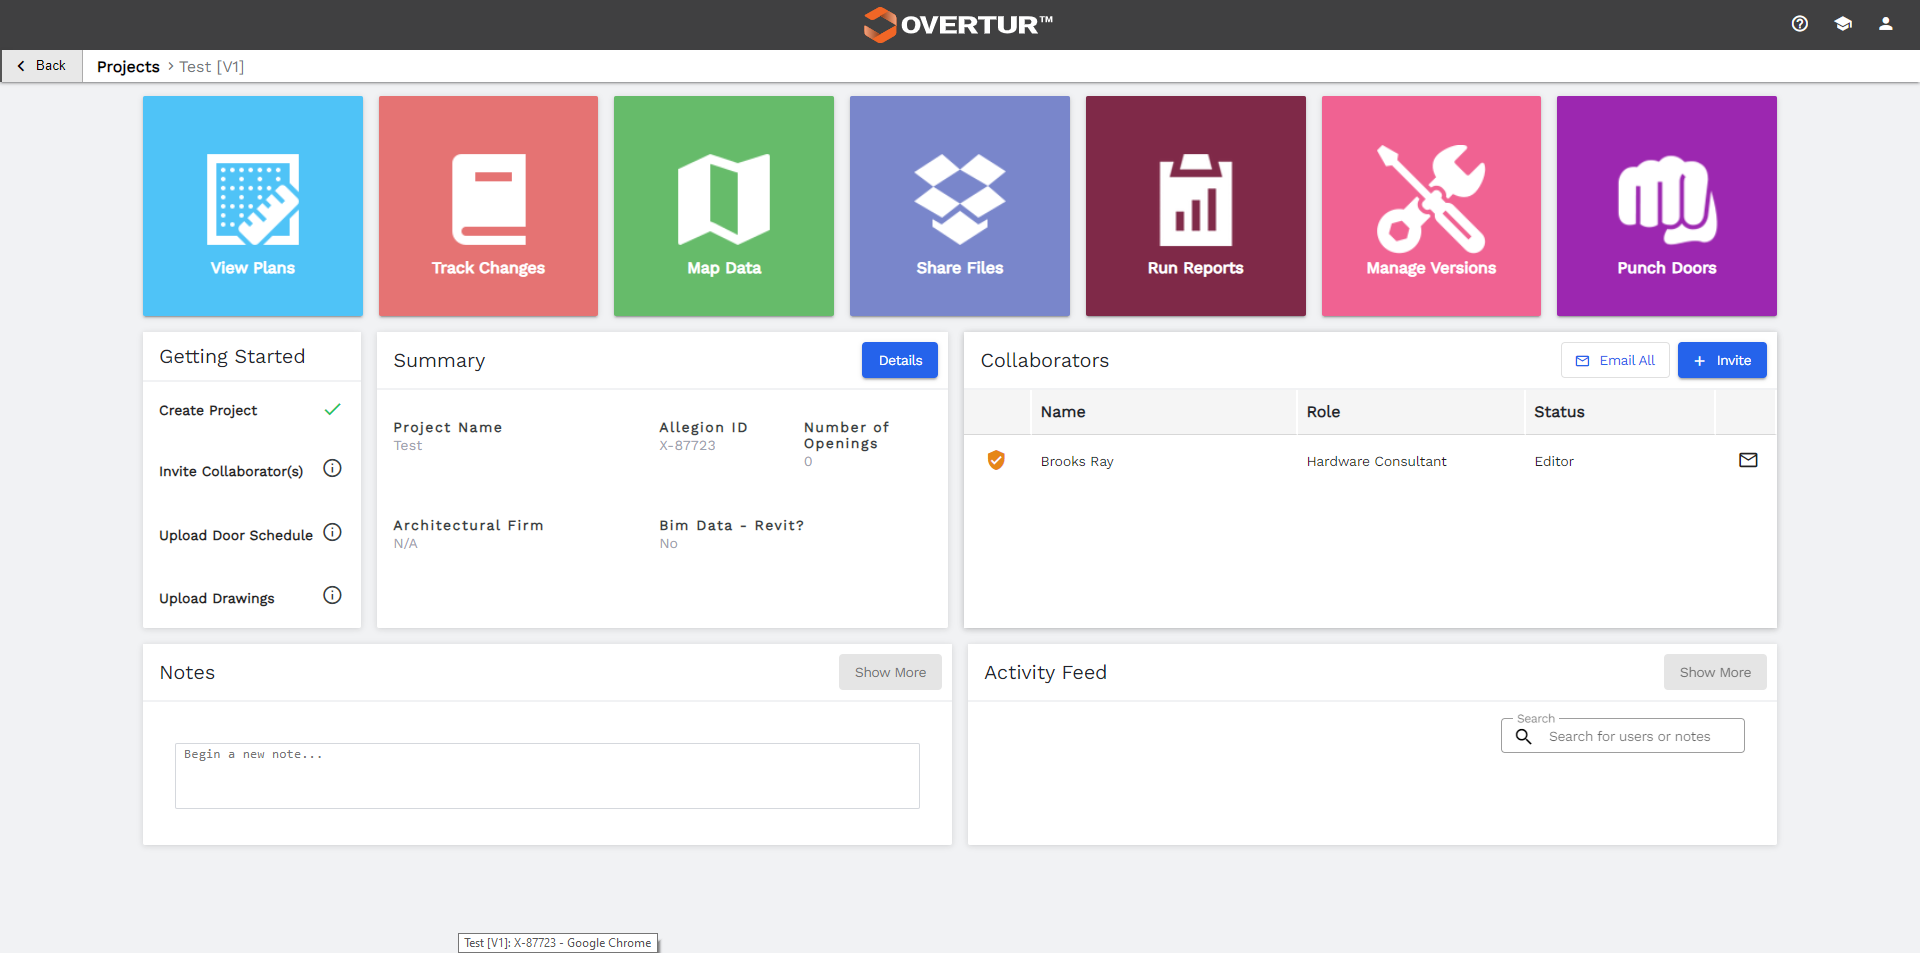Click info icon beside Upload Drawings
The width and height of the screenshot is (1920, 953).
coord(333,595)
